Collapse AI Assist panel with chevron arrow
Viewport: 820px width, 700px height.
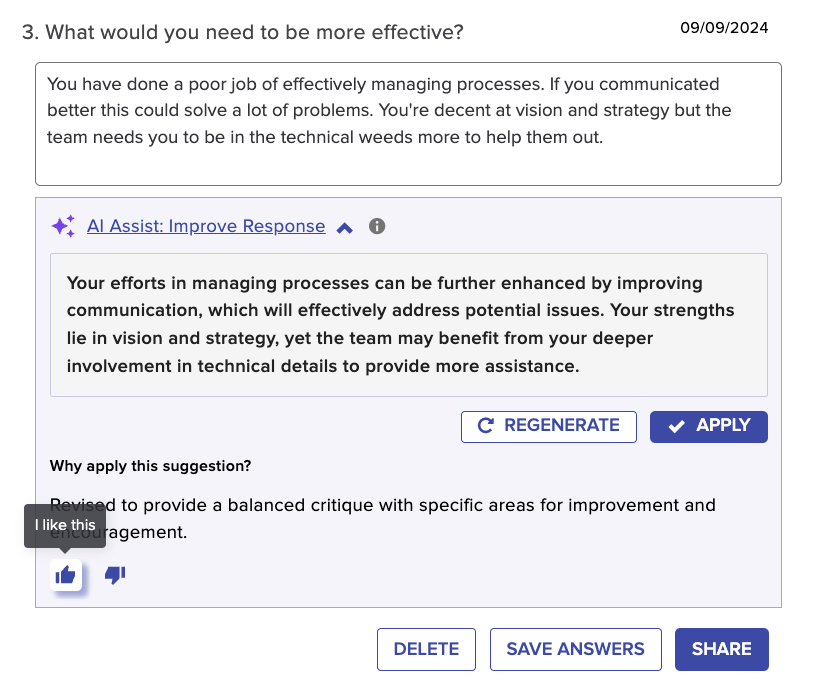345,228
